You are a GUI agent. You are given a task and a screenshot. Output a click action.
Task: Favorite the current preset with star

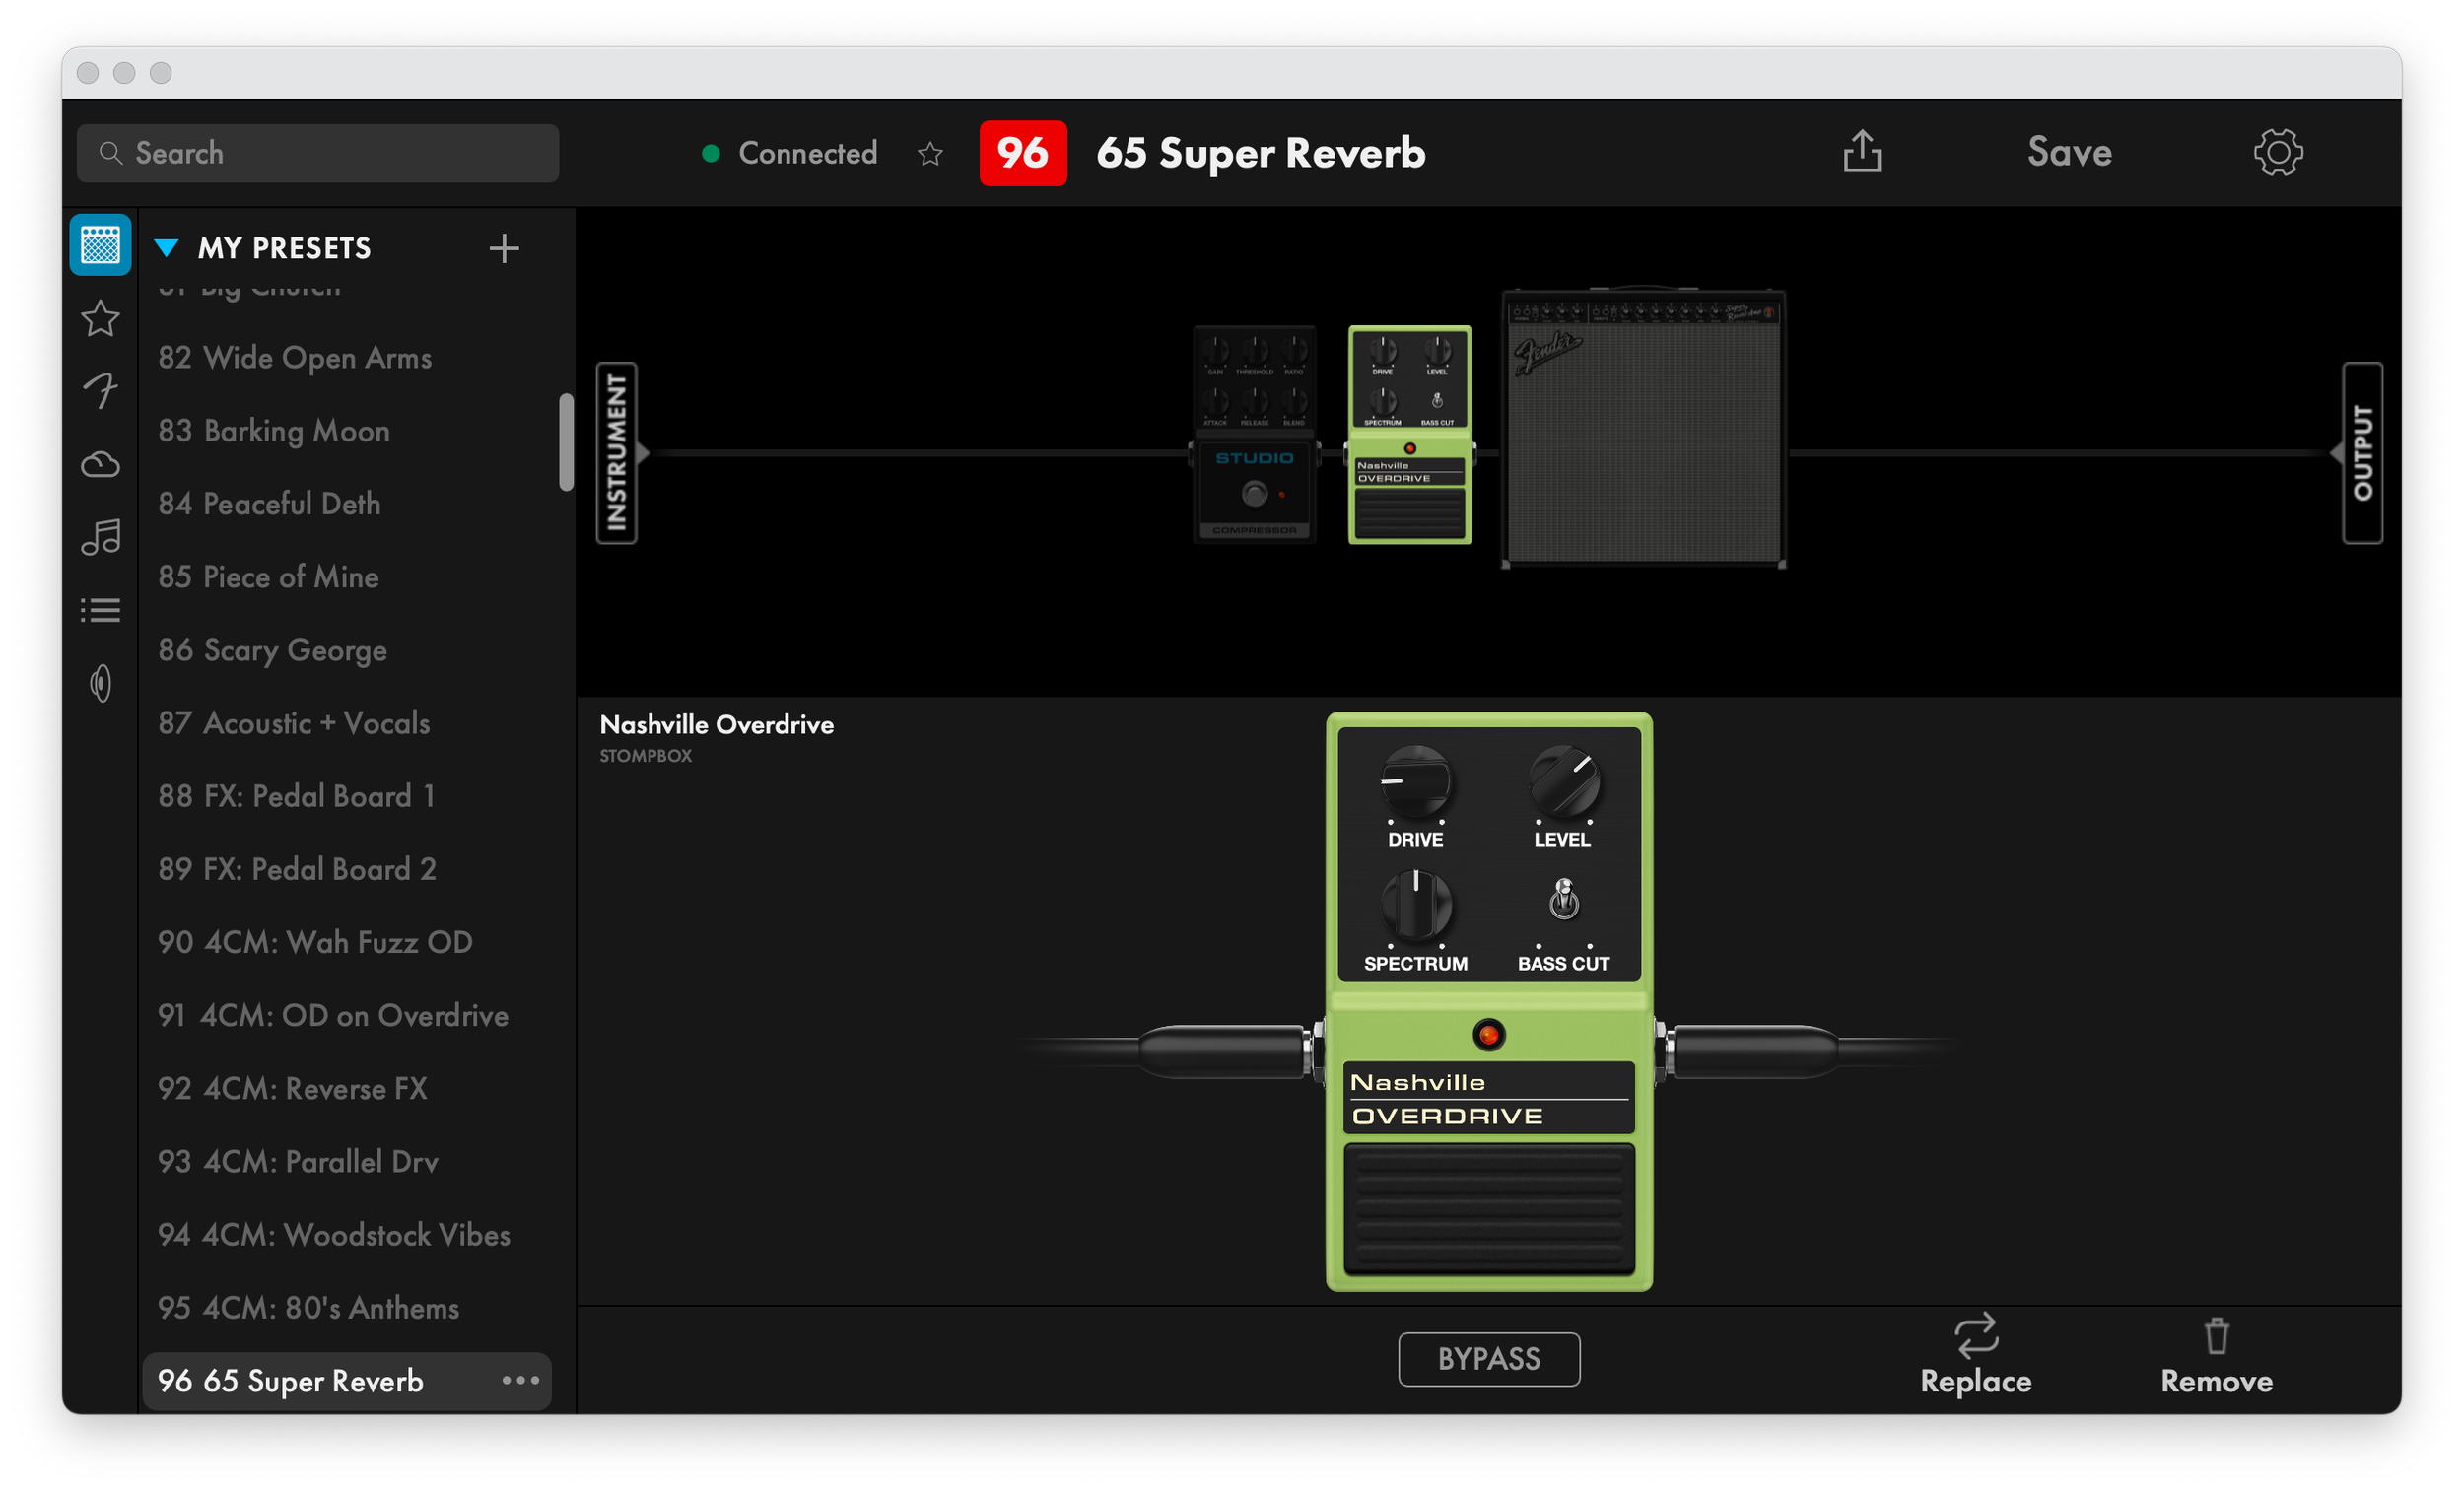[930, 154]
